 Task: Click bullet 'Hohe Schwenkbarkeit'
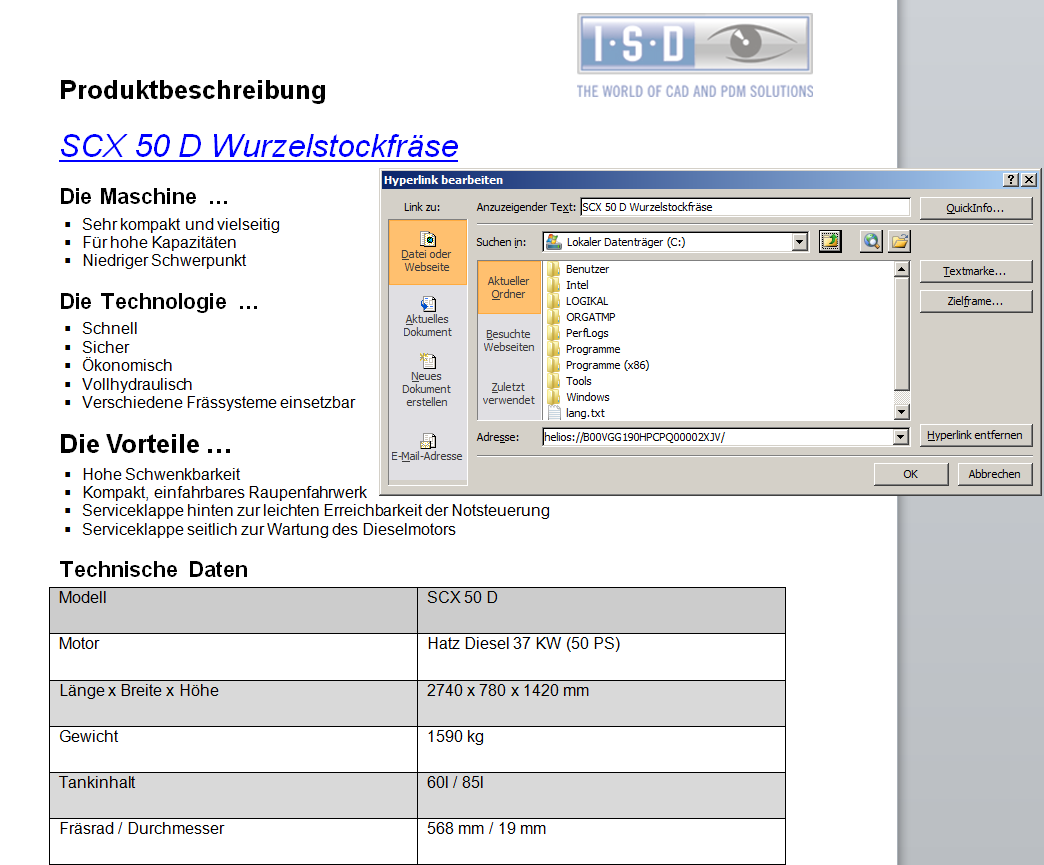point(161,474)
